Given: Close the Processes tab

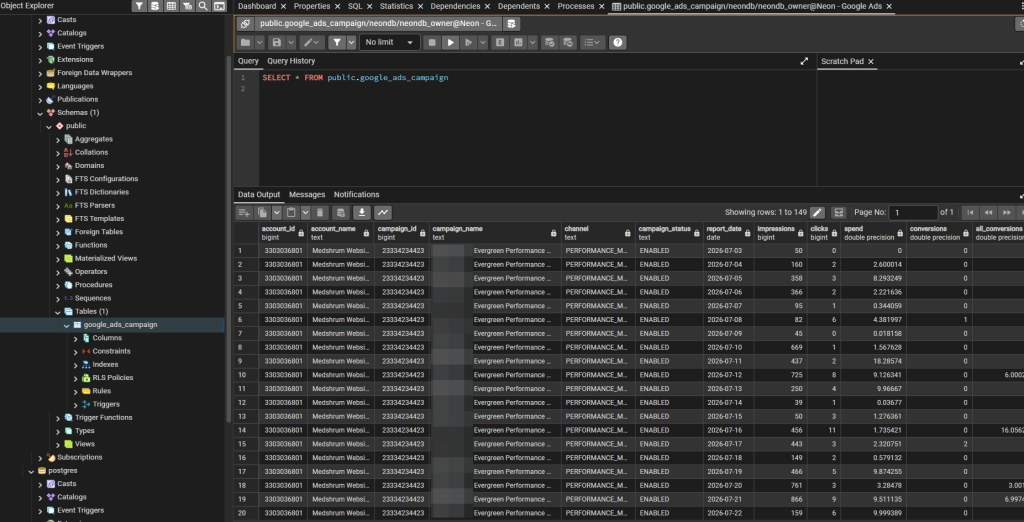Looking at the screenshot, I should [601, 7].
